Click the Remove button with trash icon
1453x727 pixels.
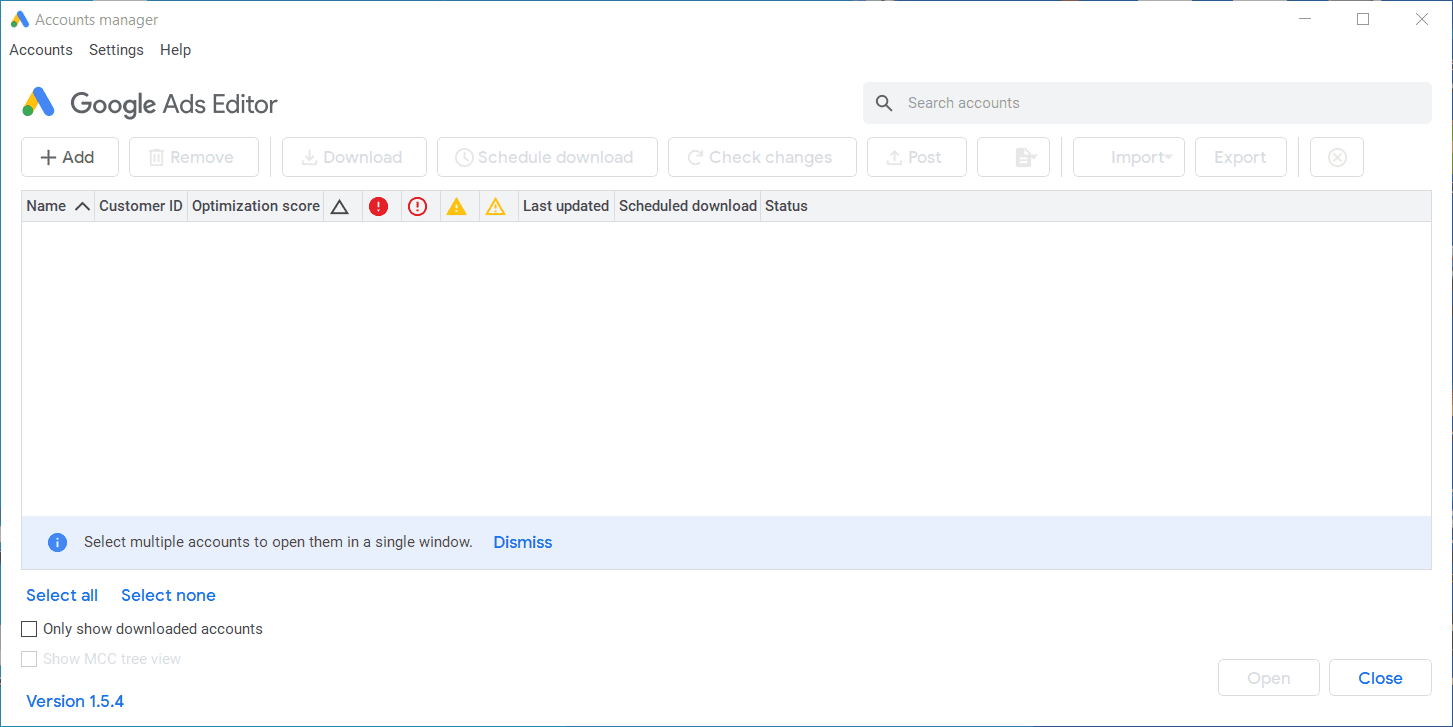pyautogui.click(x=194, y=157)
